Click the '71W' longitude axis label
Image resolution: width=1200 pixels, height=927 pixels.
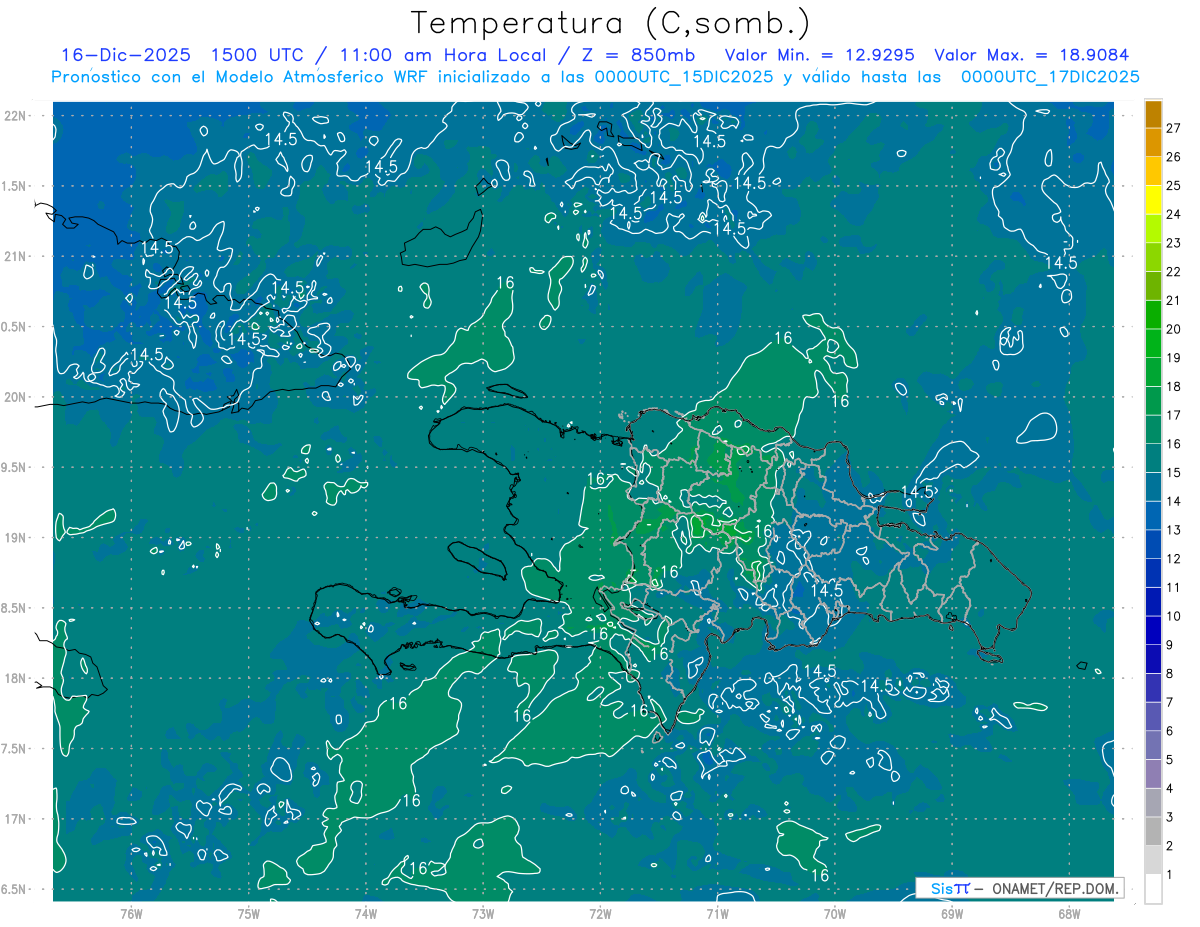(717, 913)
